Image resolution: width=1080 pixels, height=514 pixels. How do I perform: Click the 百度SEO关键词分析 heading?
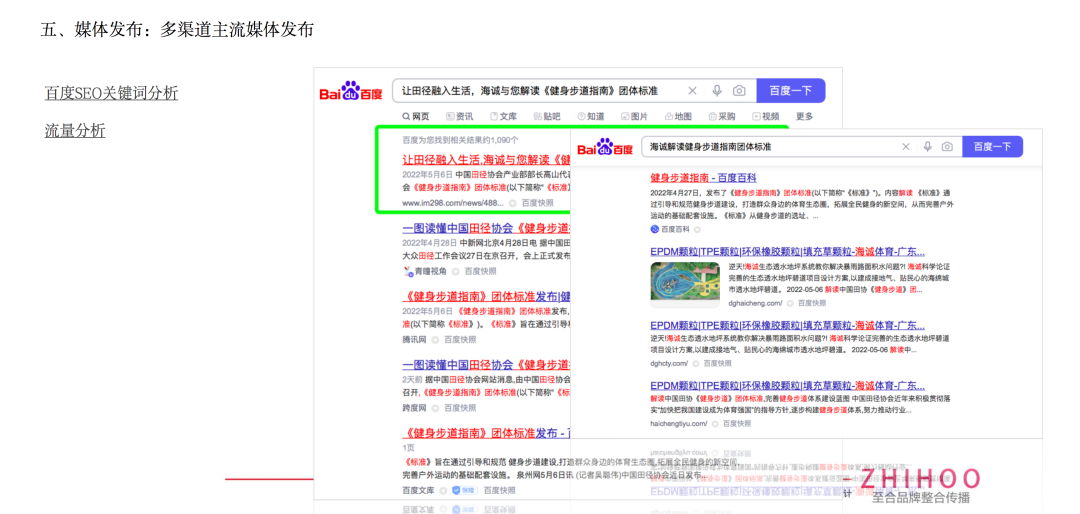[111, 93]
